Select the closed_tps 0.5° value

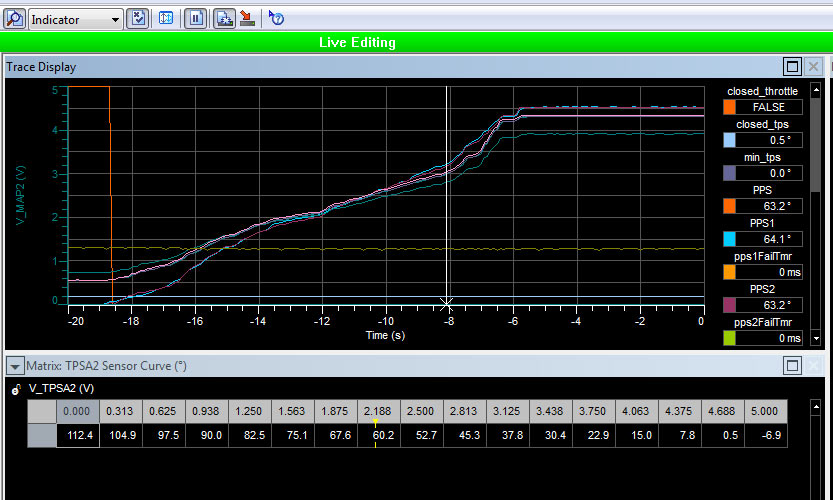[x=769, y=140]
